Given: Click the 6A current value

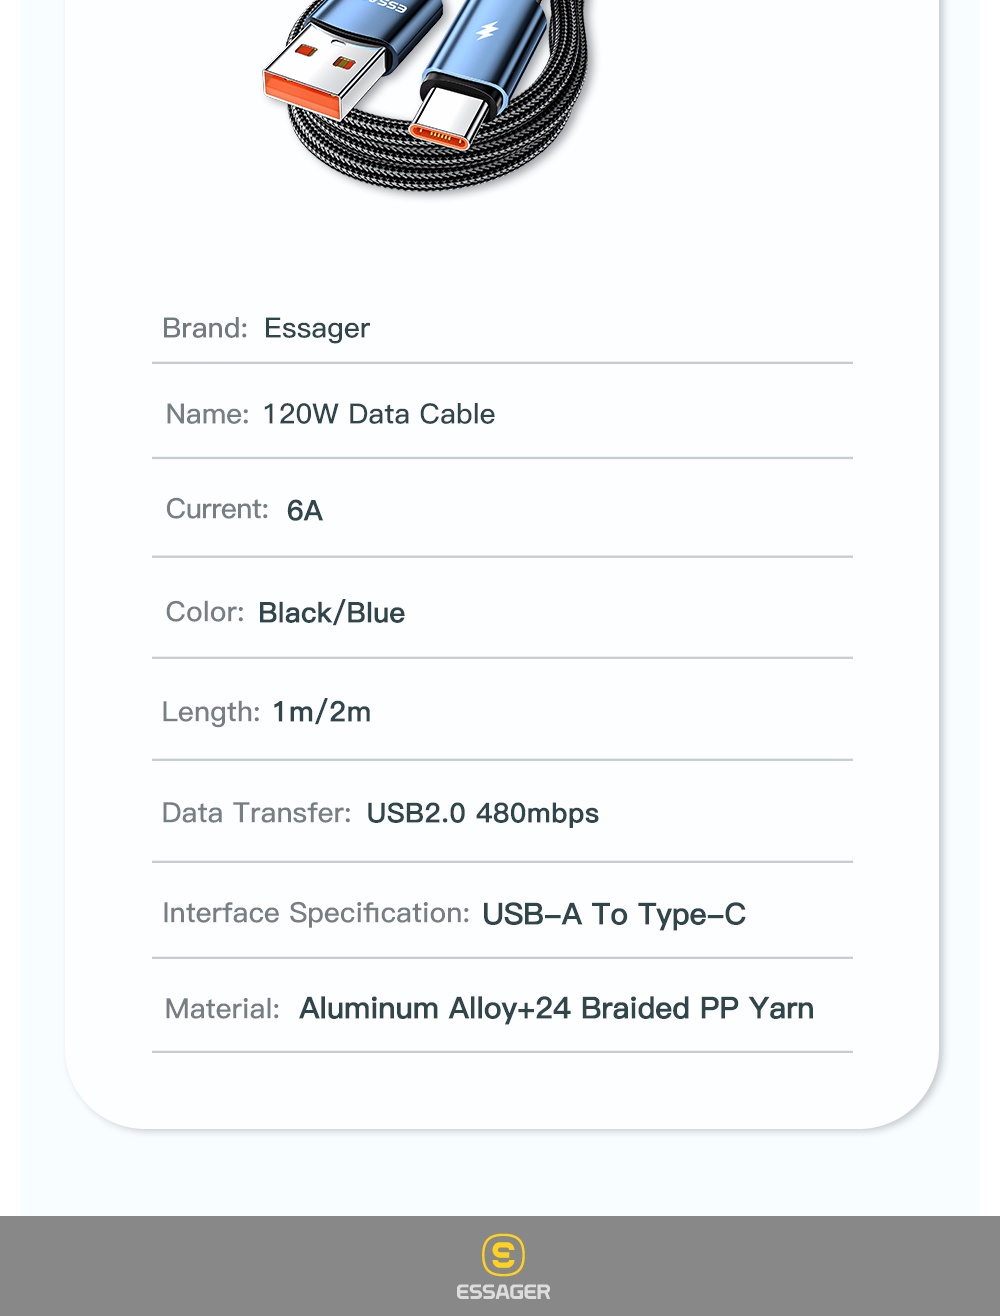Looking at the screenshot, I should [305, 511].
